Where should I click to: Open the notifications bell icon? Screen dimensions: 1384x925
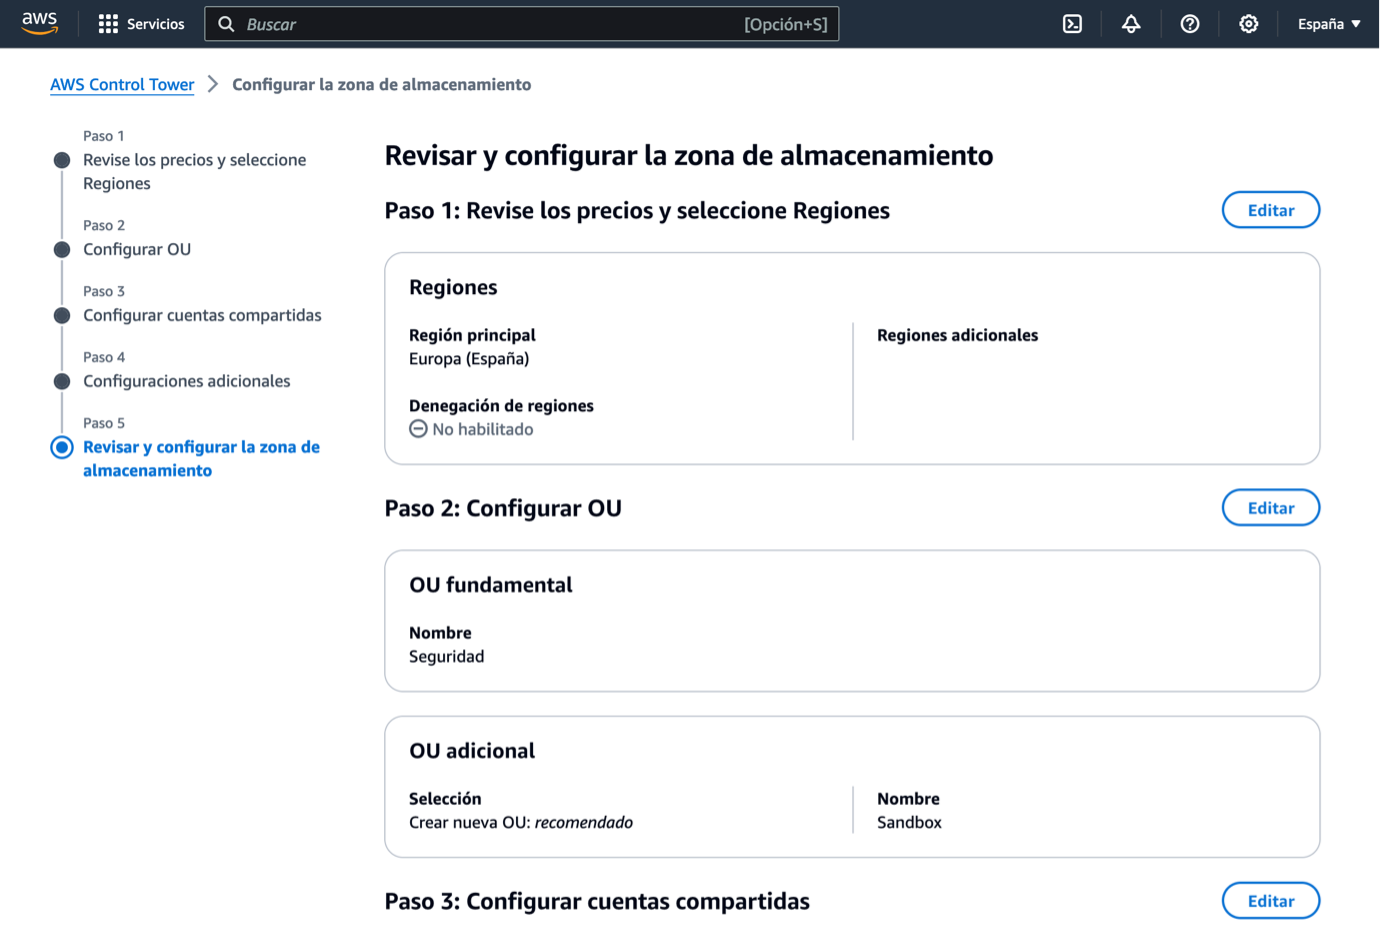click(x=1130, y=23)
